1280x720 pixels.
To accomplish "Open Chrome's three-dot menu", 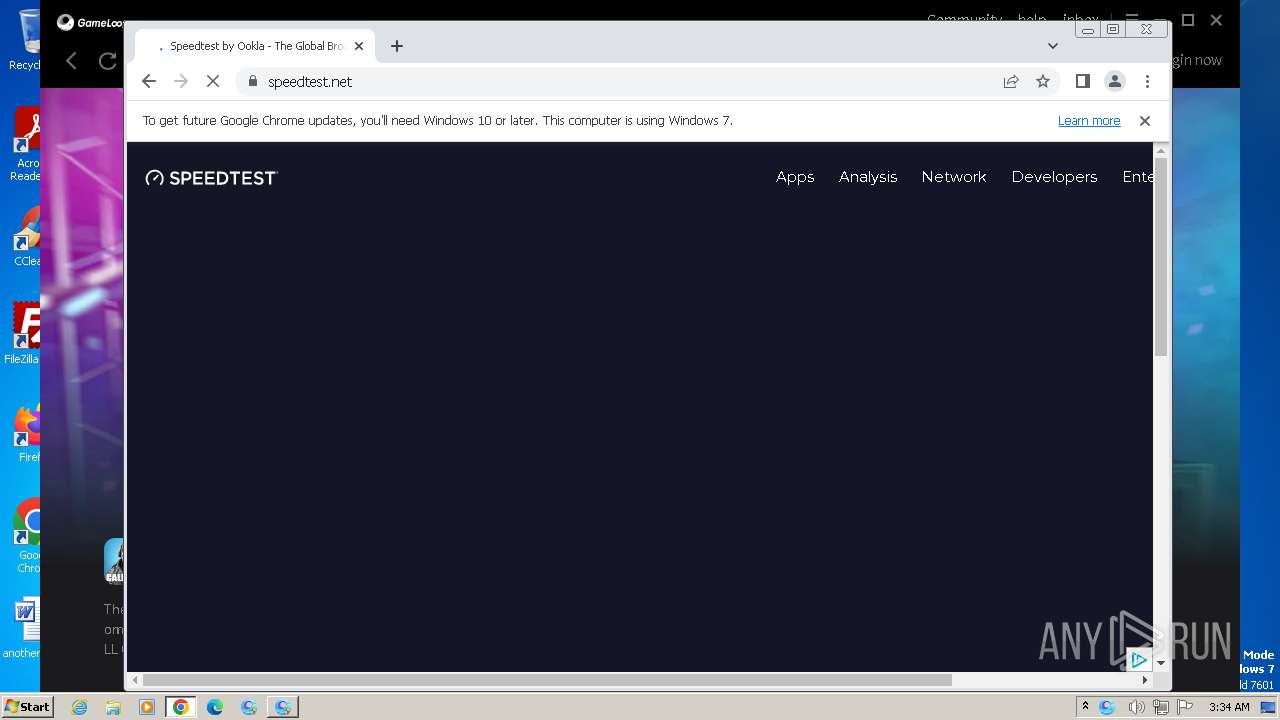I will [1147, 81].
